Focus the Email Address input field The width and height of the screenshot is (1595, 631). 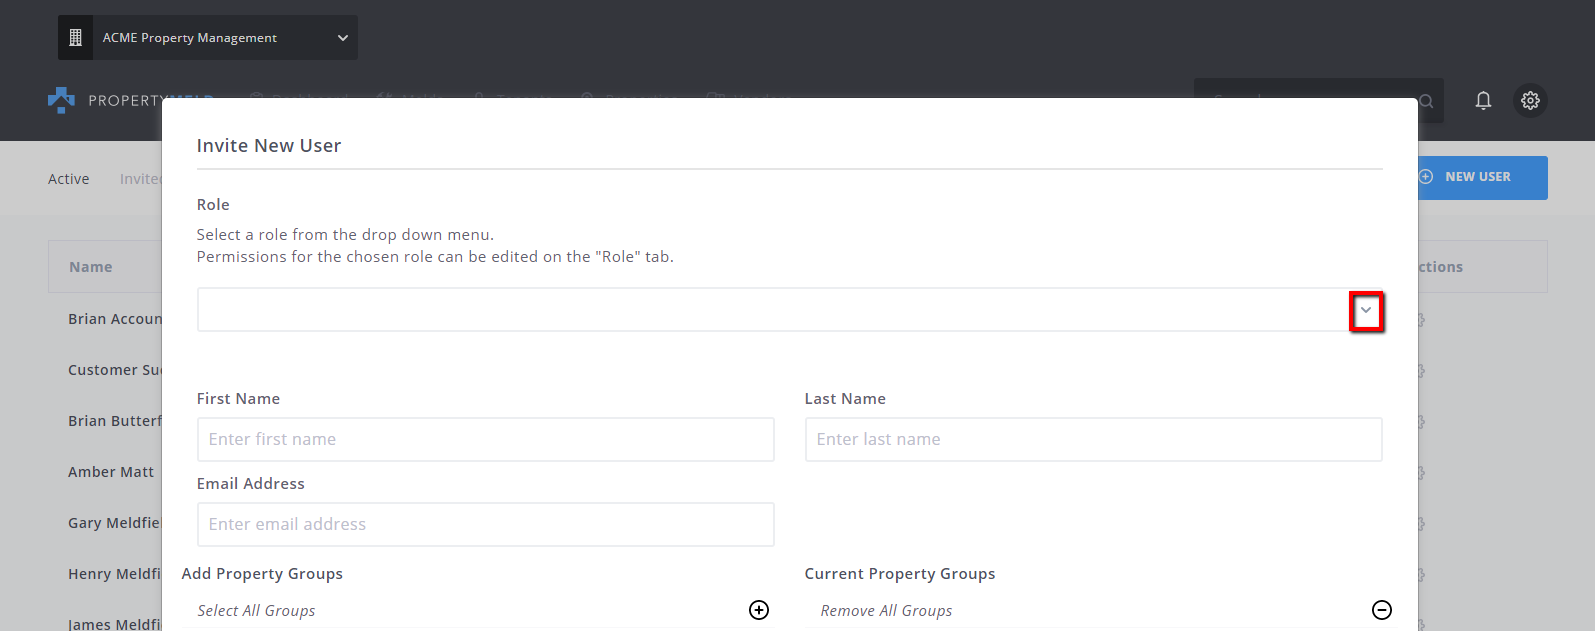[x=486, y=525]
